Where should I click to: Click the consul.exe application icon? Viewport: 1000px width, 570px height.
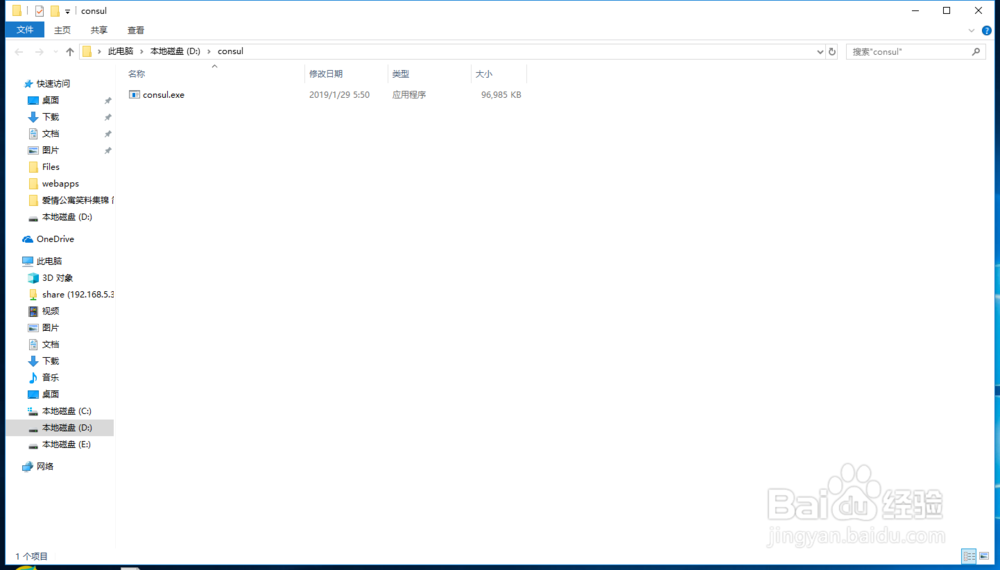[134, 94]
